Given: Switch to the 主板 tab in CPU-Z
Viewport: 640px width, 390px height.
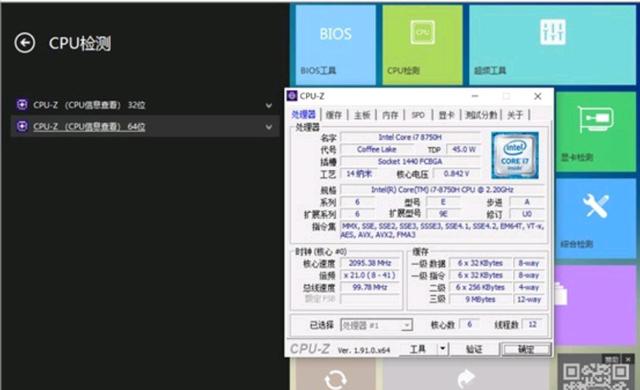Looking at the screenshot, I should [x=362, y=115].
